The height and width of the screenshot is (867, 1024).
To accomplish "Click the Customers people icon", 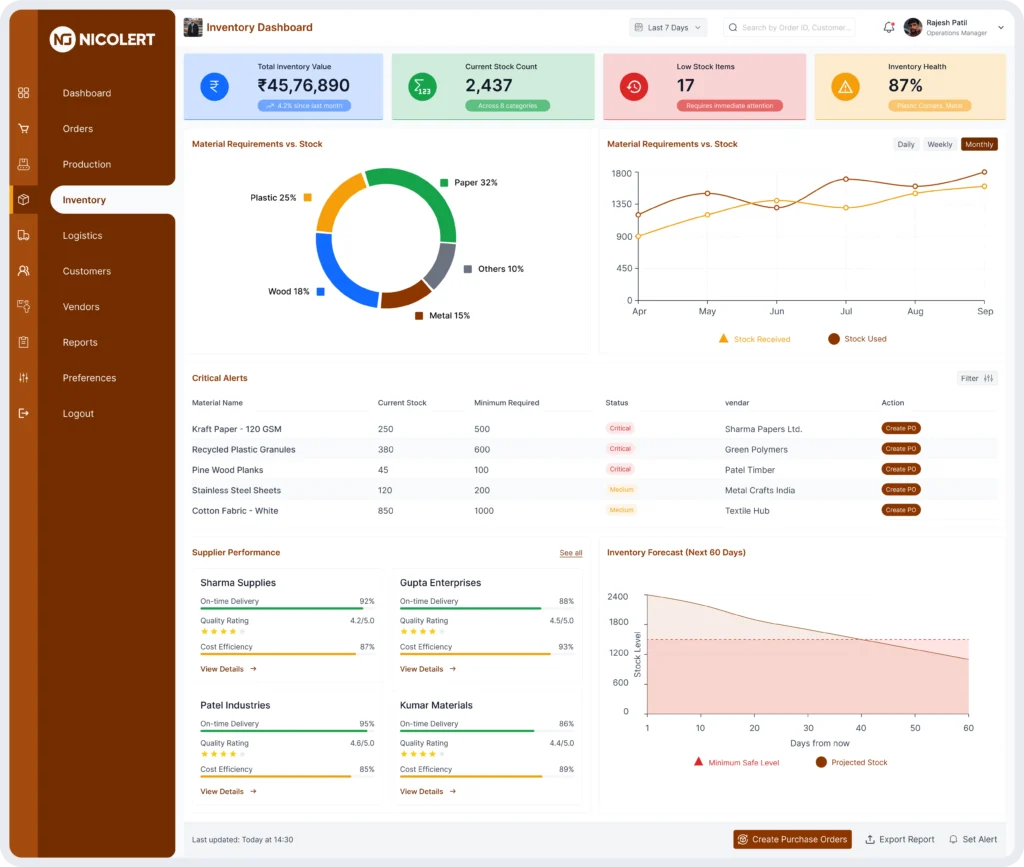I will point(24,271).
